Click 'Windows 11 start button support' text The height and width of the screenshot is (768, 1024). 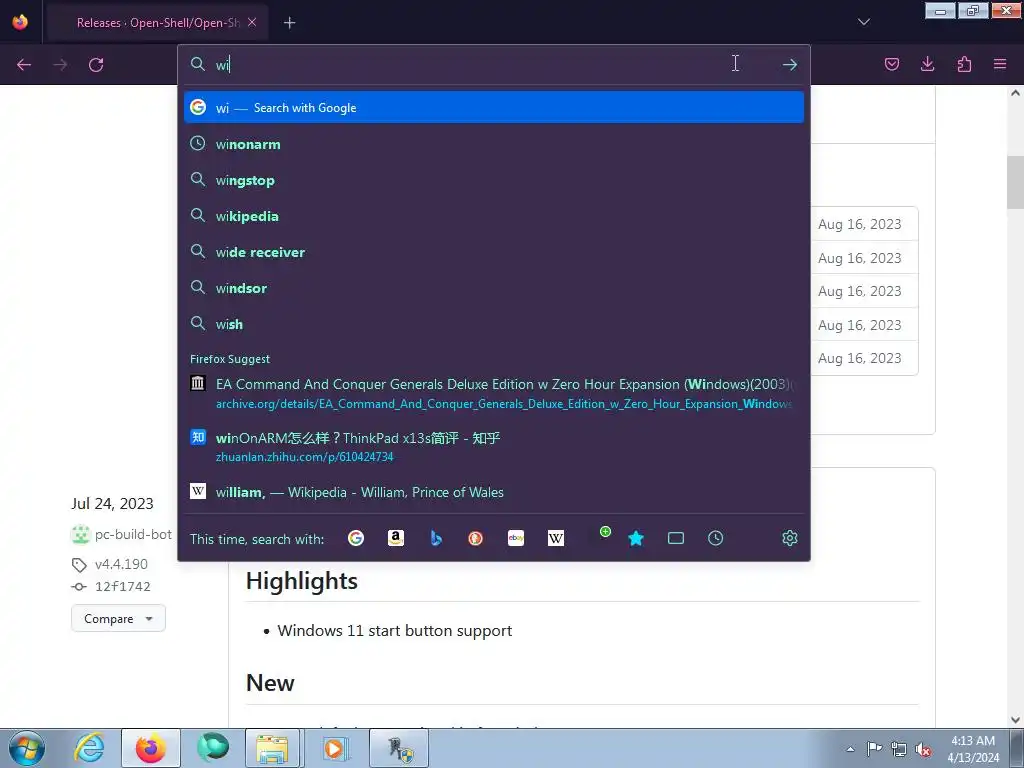tap(394, 631)
